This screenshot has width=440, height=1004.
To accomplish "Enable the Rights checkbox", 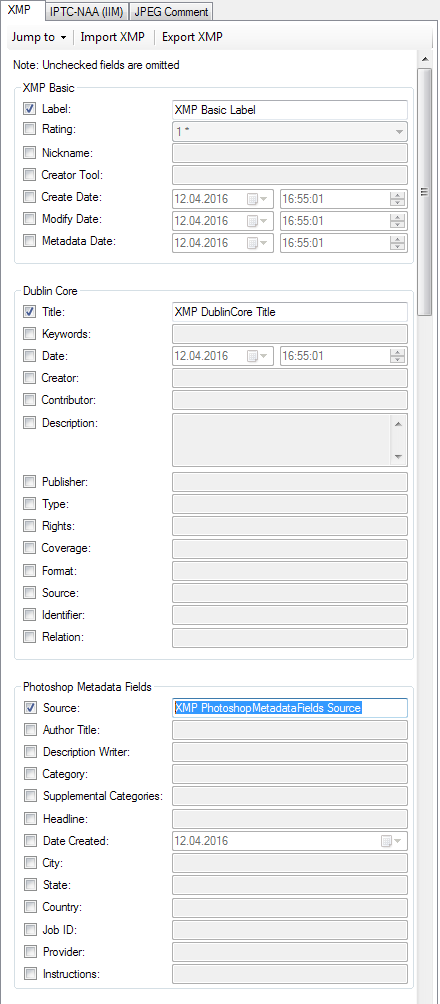I will (x=29, y=526).
